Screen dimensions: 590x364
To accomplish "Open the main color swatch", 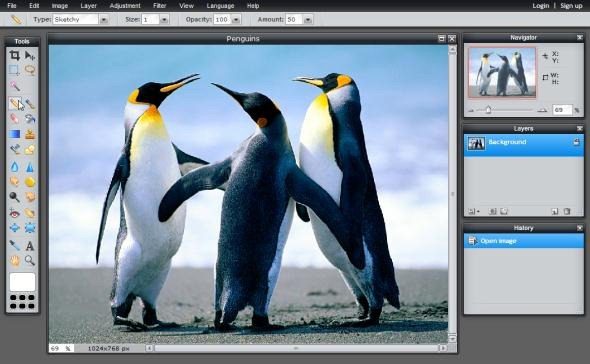I will [22, 282].
